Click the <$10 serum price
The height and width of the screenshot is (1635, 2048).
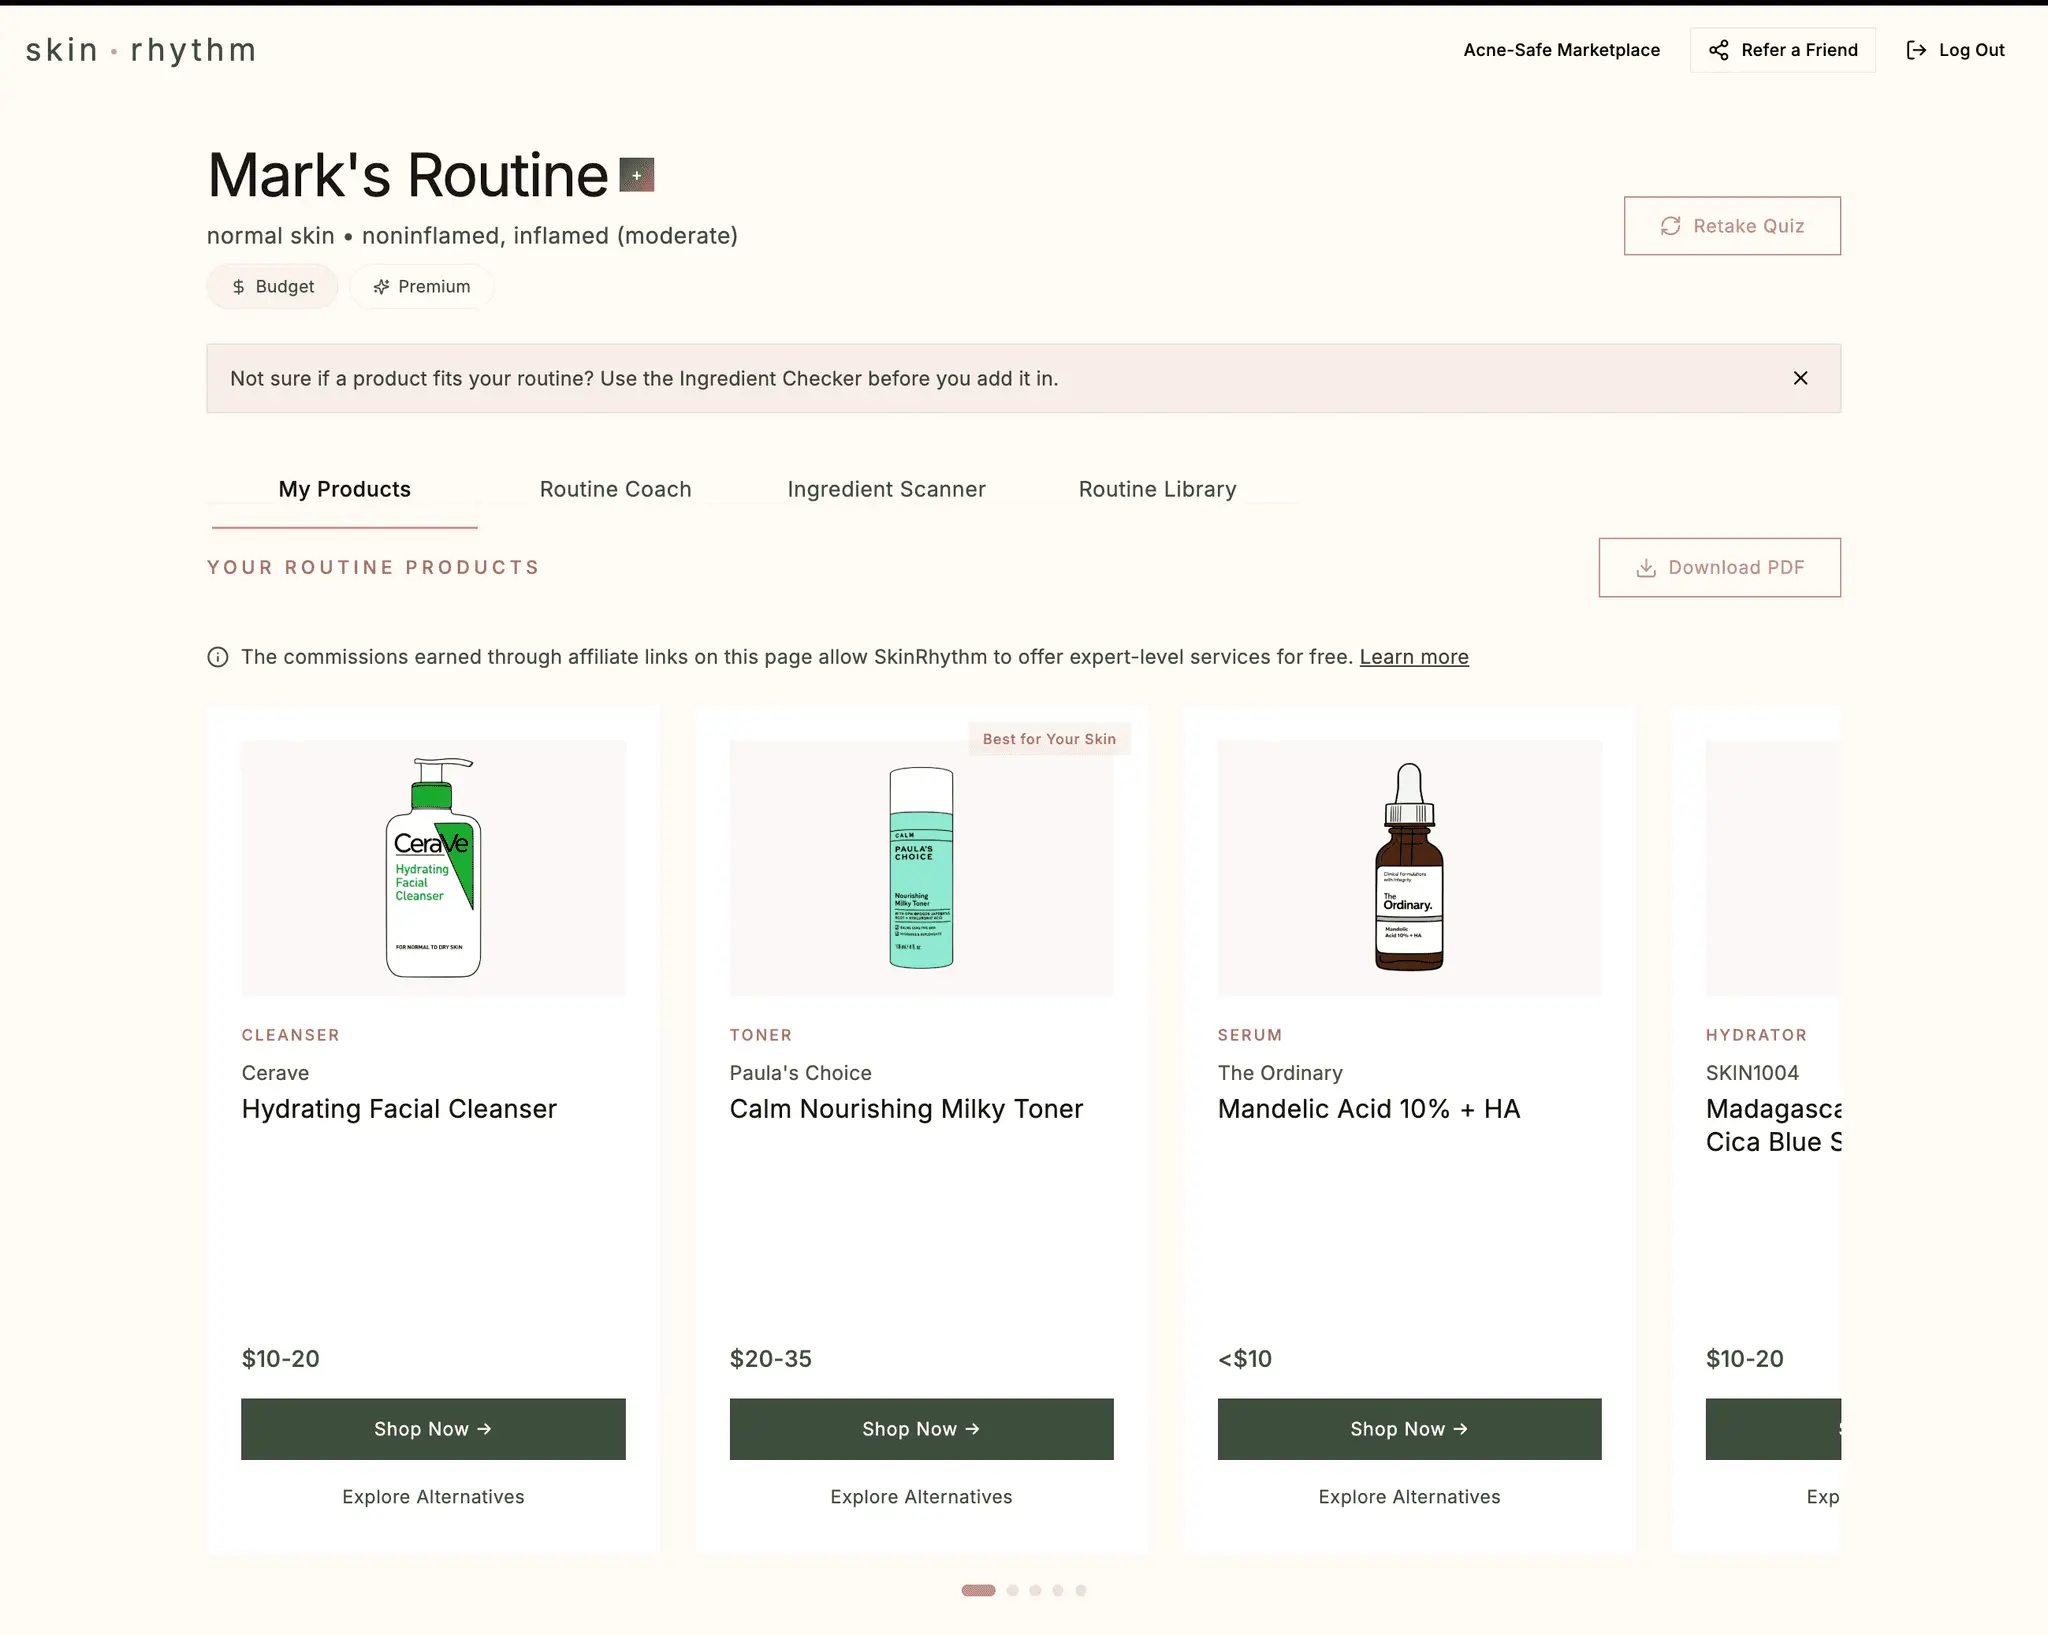click(1245, 1359)
